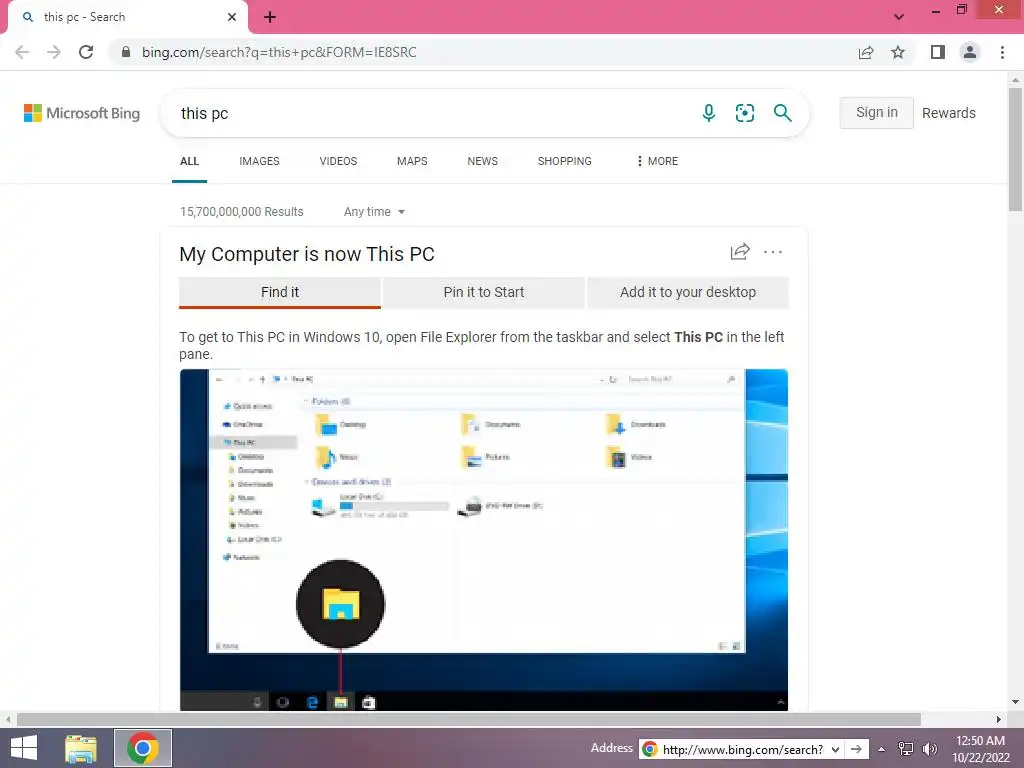Expand the taskbar Address dropdown
This screenshot has width=1024, height=768.
pos(835,749)
